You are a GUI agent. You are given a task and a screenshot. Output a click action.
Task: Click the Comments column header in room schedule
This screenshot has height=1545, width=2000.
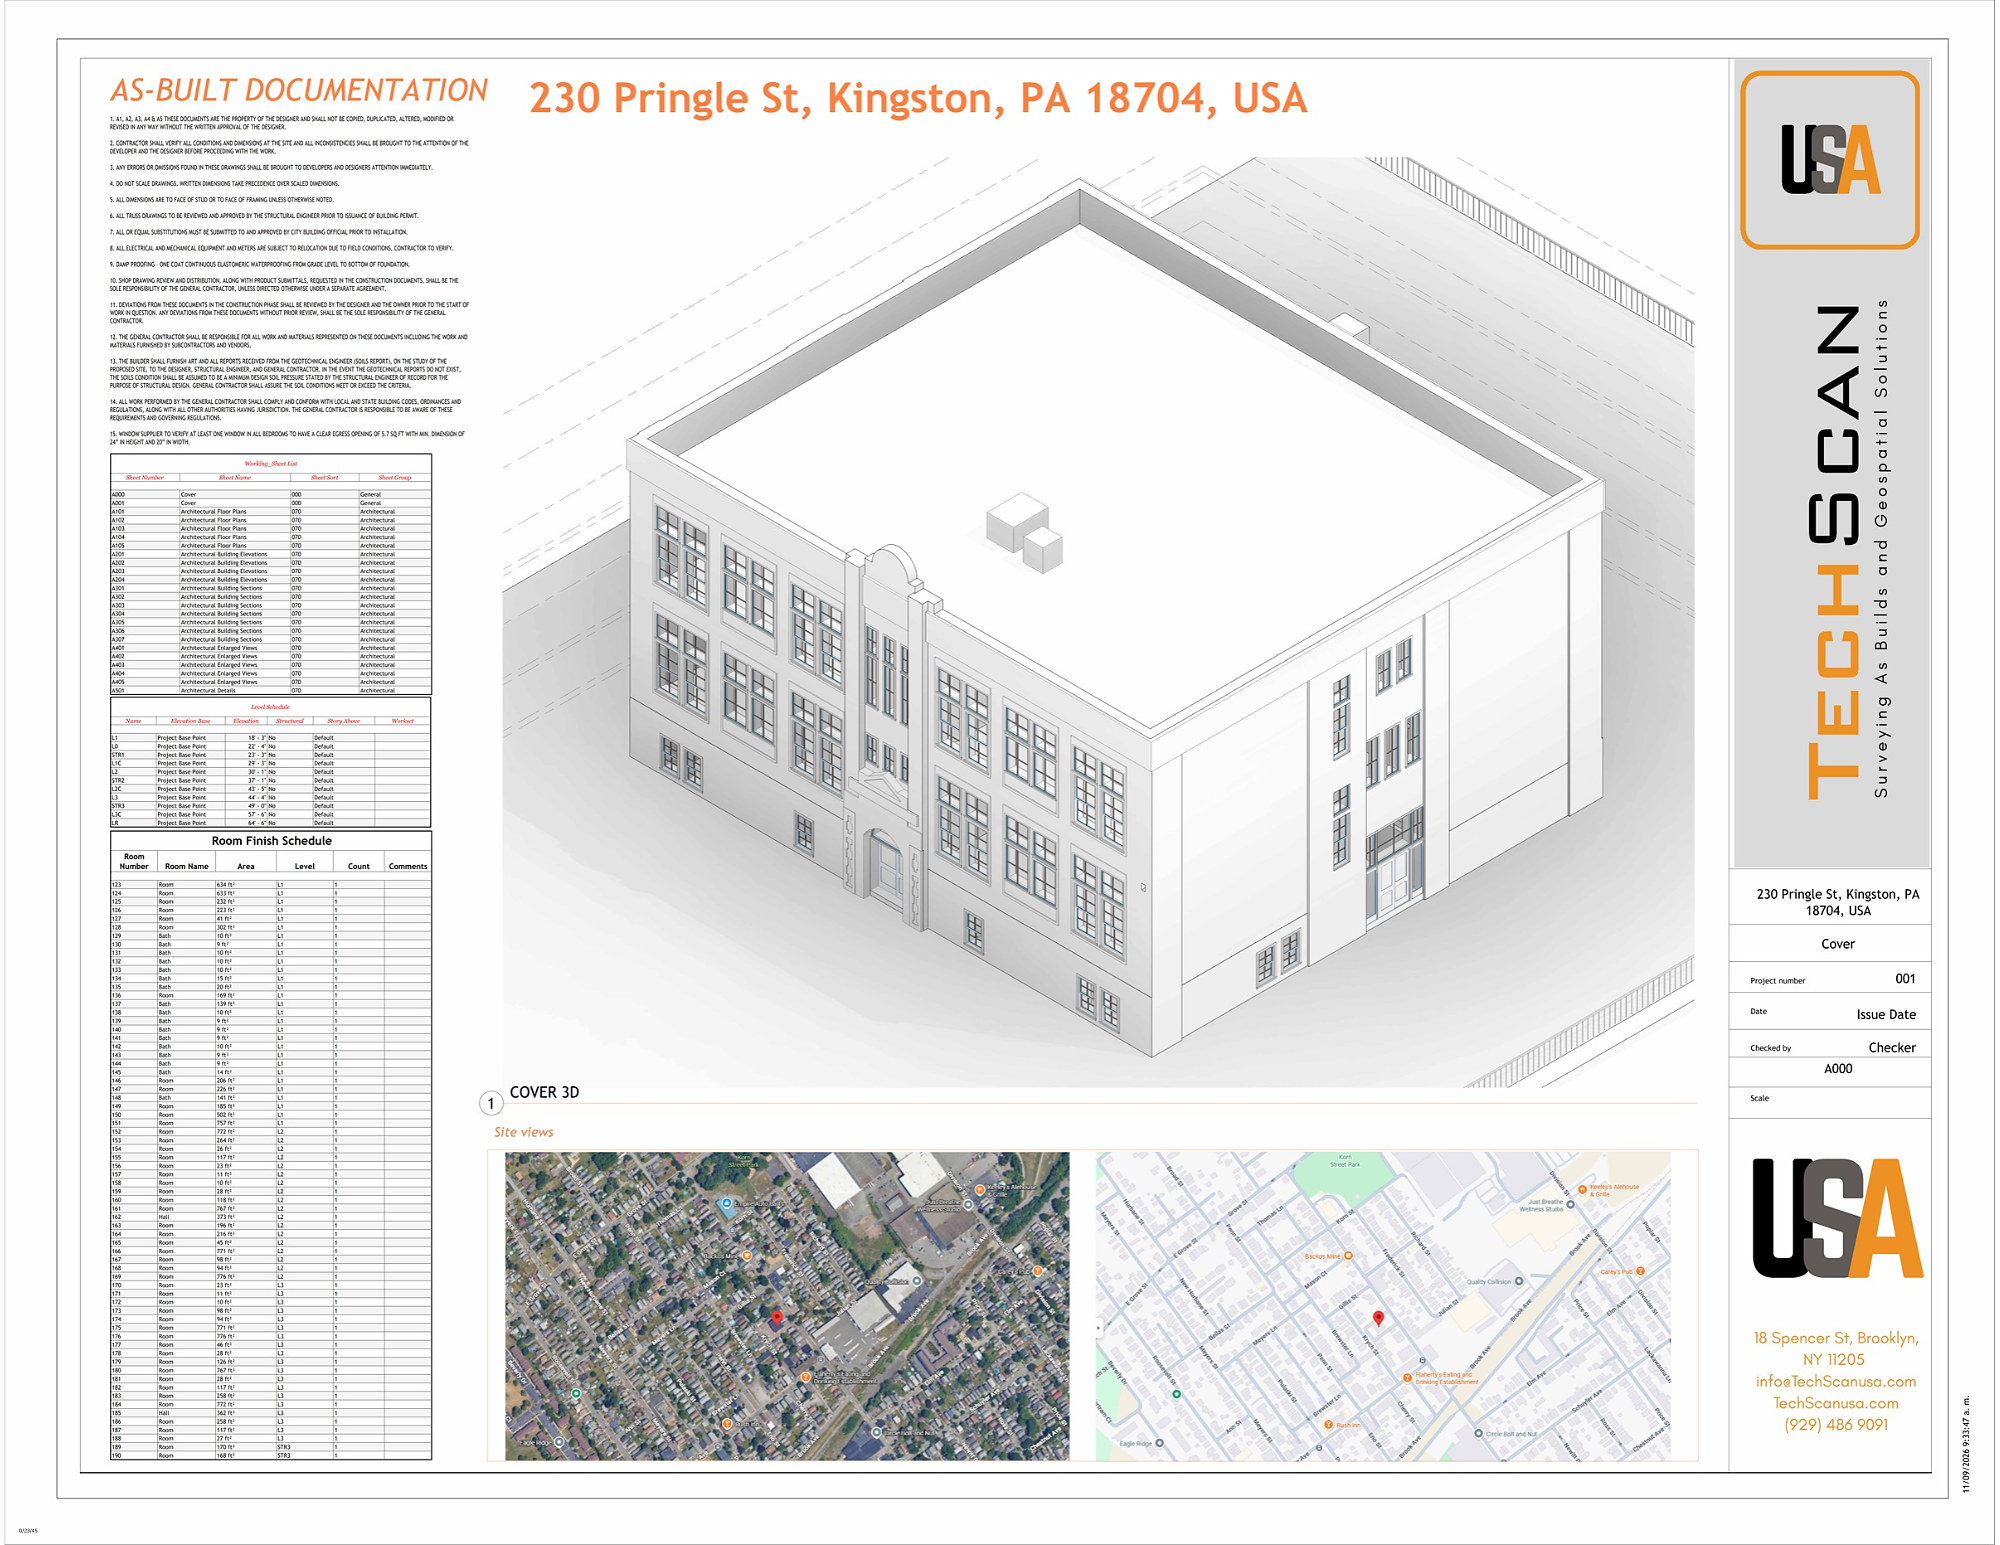point(408,867)
